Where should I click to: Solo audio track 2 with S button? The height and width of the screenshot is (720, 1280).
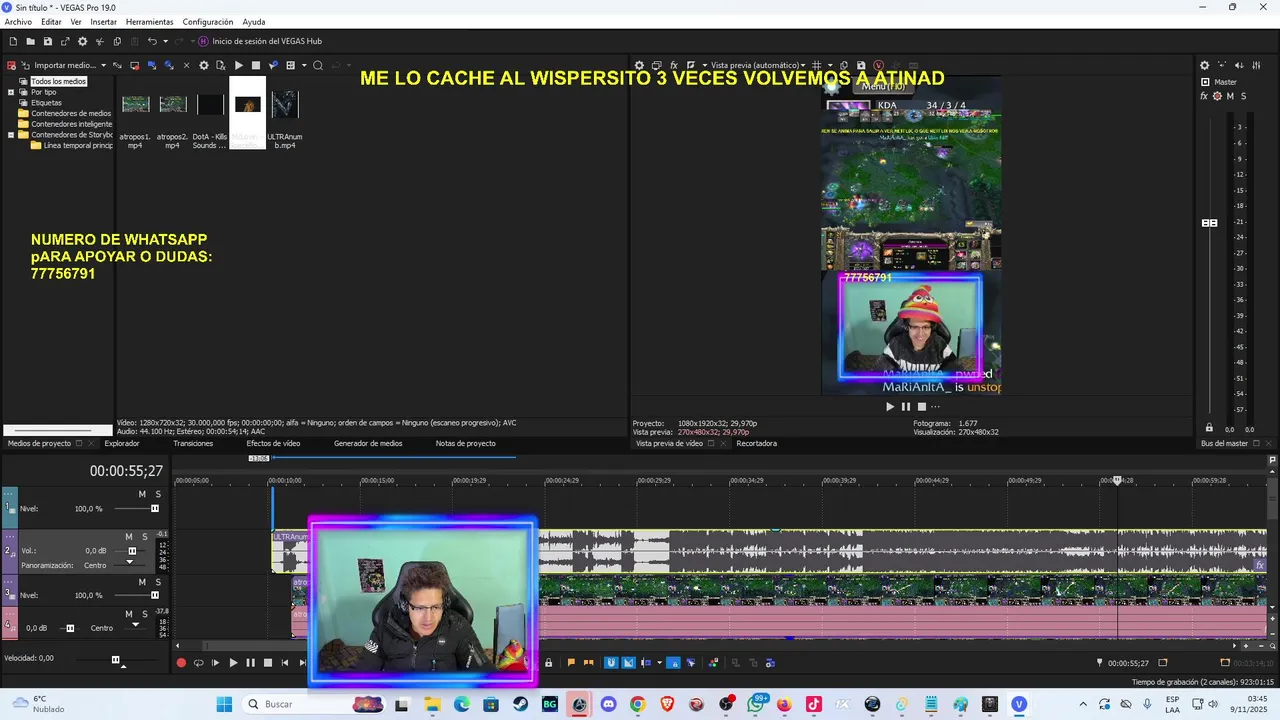pos(144,537)
